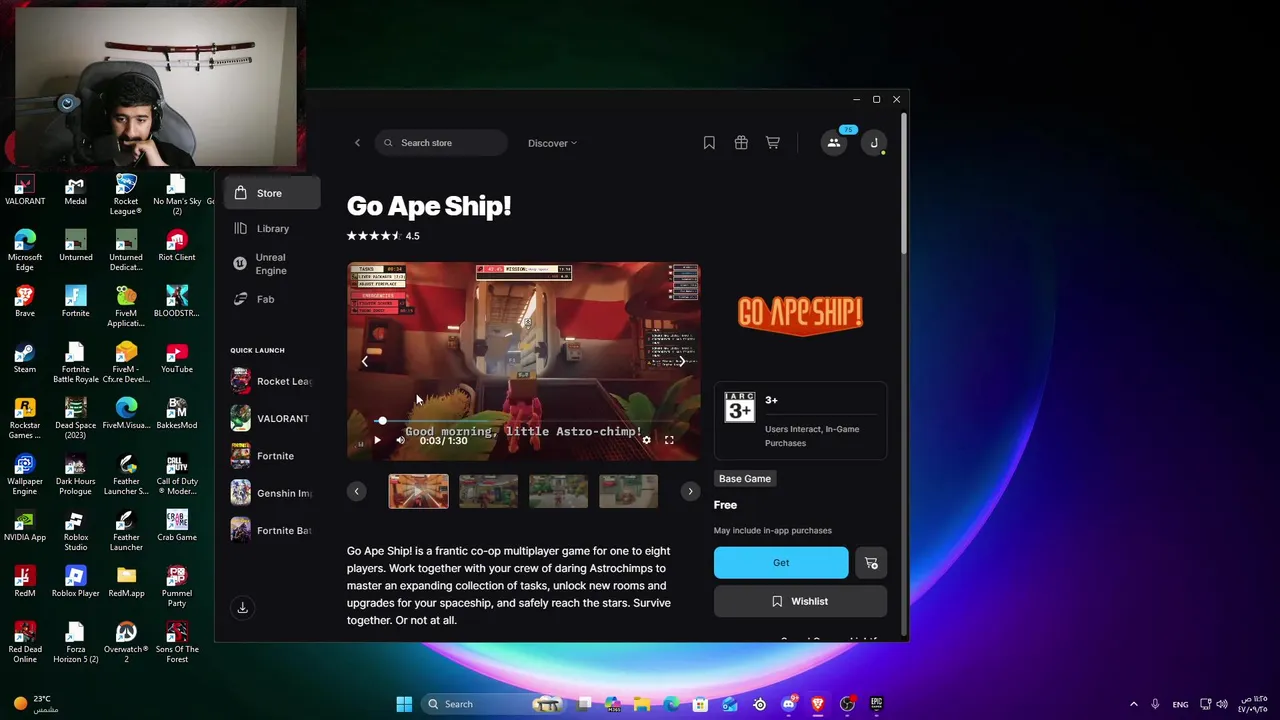
Task: Open the Rocket League desktop shortcut
Action: coord(126,195)
